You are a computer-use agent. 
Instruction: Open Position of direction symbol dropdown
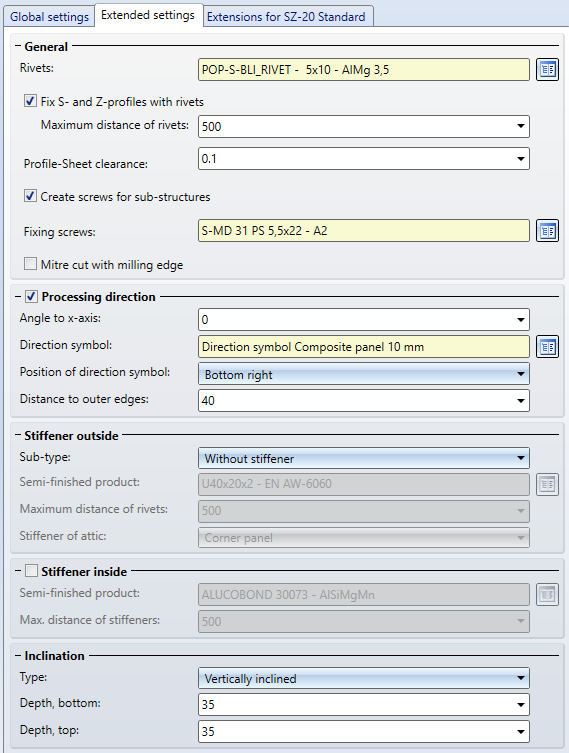click(x=363, y=374)
